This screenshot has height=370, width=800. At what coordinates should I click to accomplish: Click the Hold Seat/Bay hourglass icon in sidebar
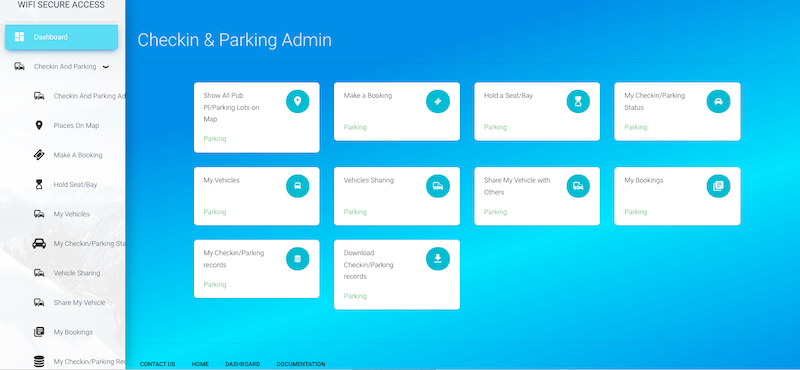pos(39,185)
